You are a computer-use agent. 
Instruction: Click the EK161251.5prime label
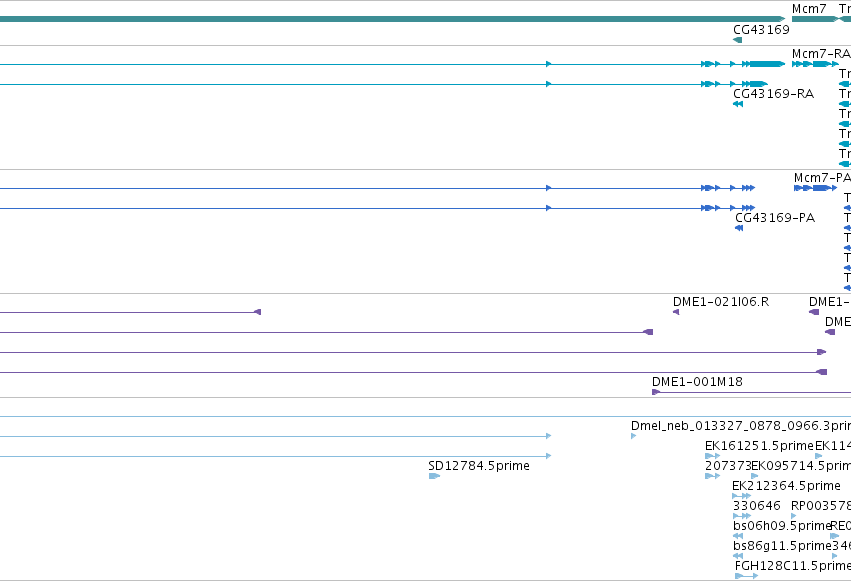759,446
